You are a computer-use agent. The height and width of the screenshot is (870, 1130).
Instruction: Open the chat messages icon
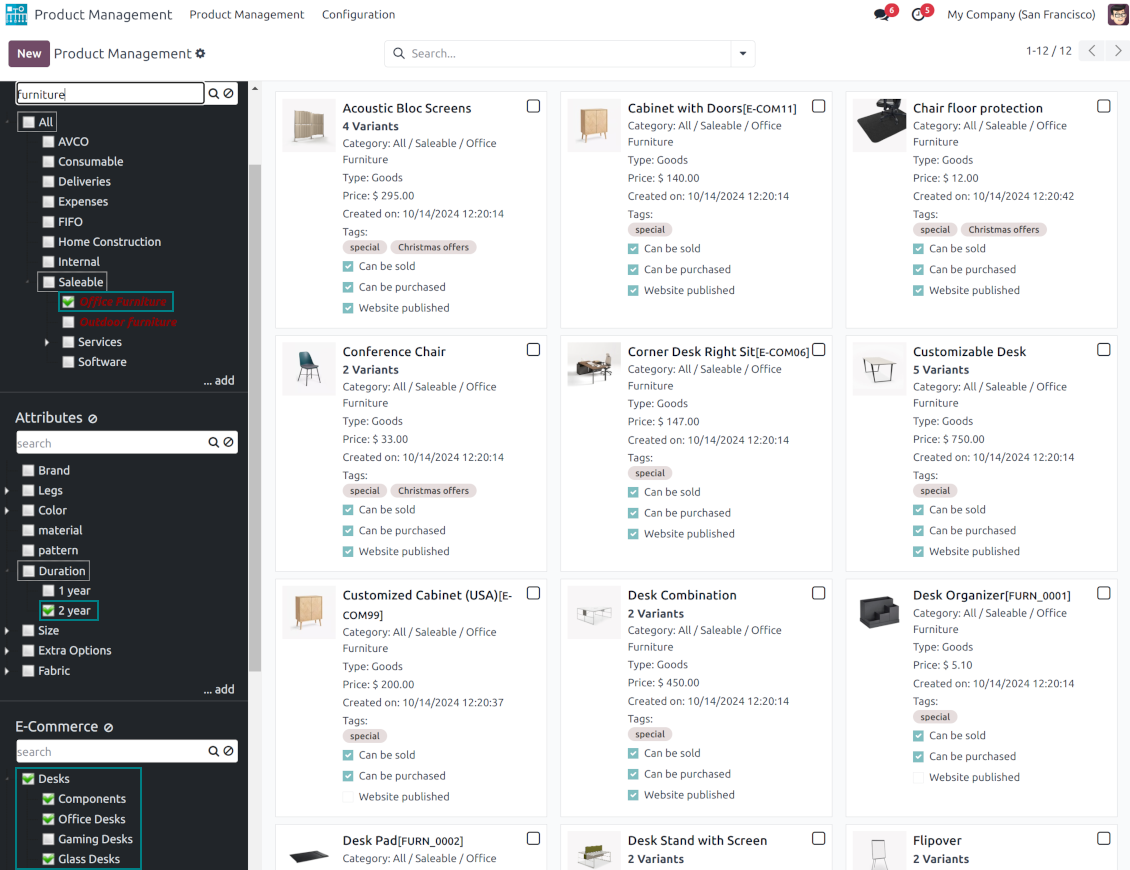tap(881, 15)
